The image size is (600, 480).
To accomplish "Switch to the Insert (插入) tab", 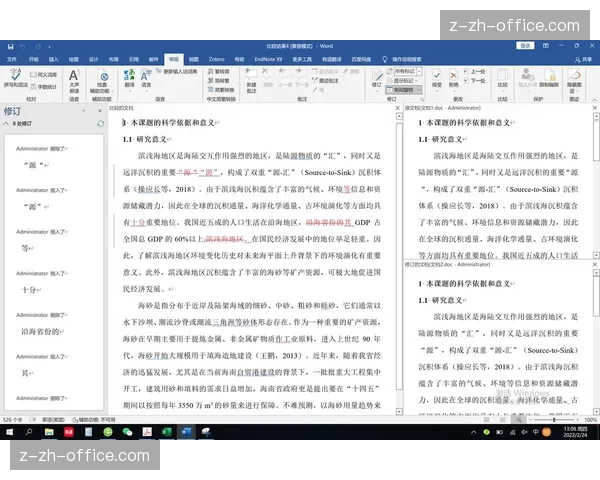I will pyautogui.click(x=54, y=59).
